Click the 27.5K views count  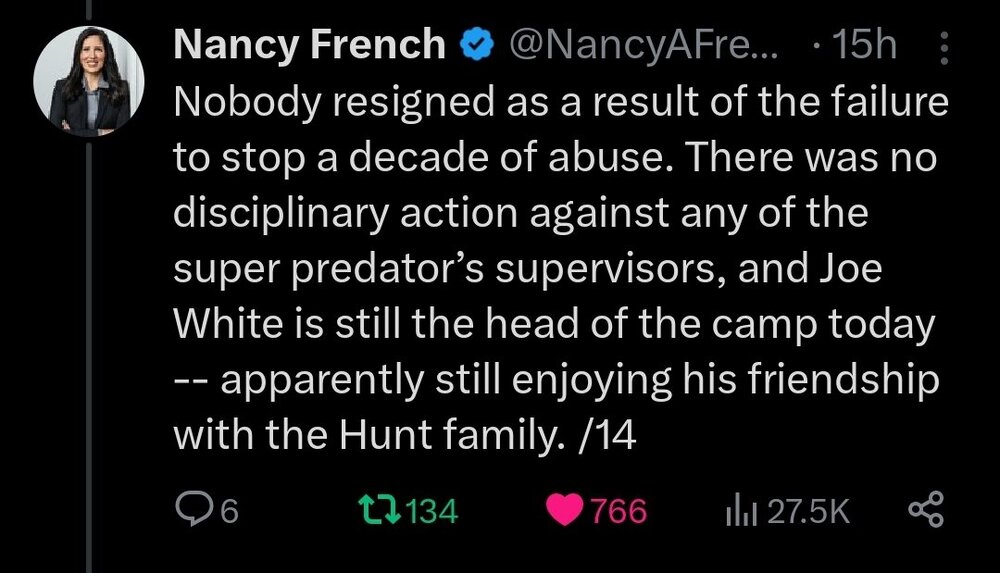(808, 512)
